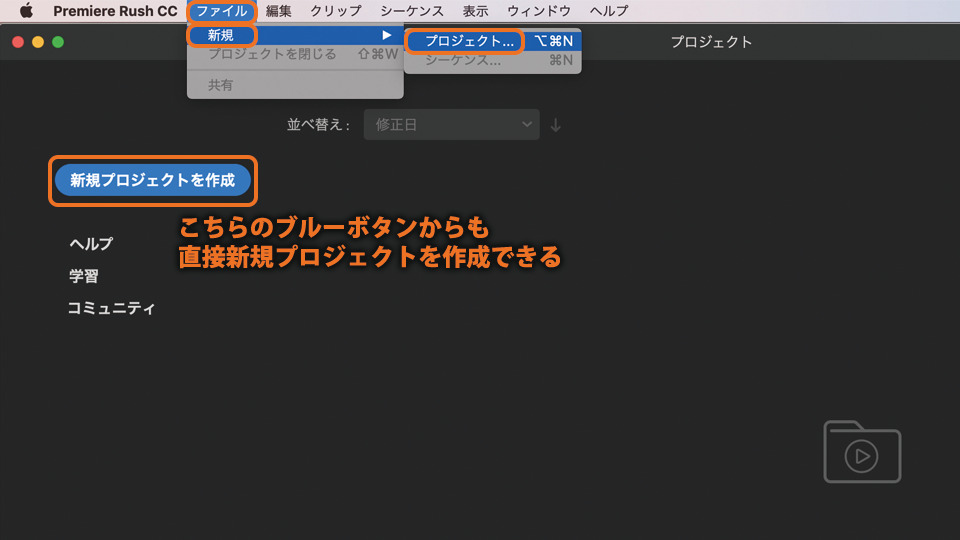Open the コミュニティ link
The image size is (960, 540).
(x=111, y=308)
